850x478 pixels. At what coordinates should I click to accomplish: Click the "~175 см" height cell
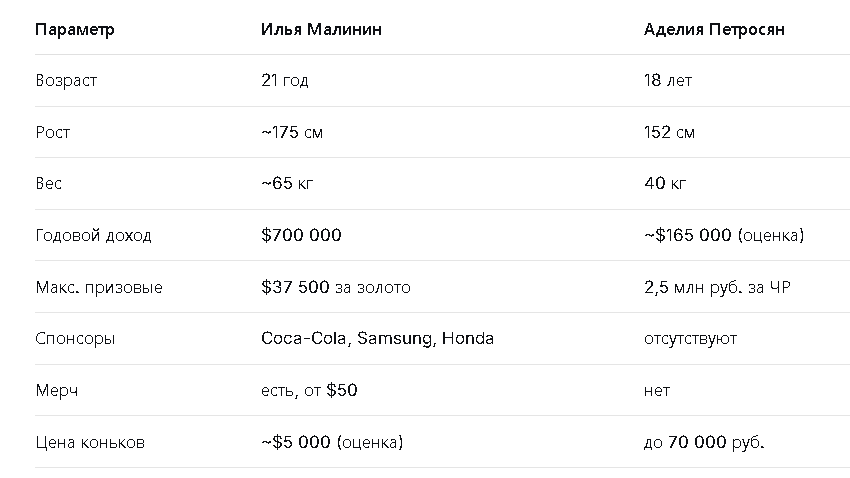(292, 132)
